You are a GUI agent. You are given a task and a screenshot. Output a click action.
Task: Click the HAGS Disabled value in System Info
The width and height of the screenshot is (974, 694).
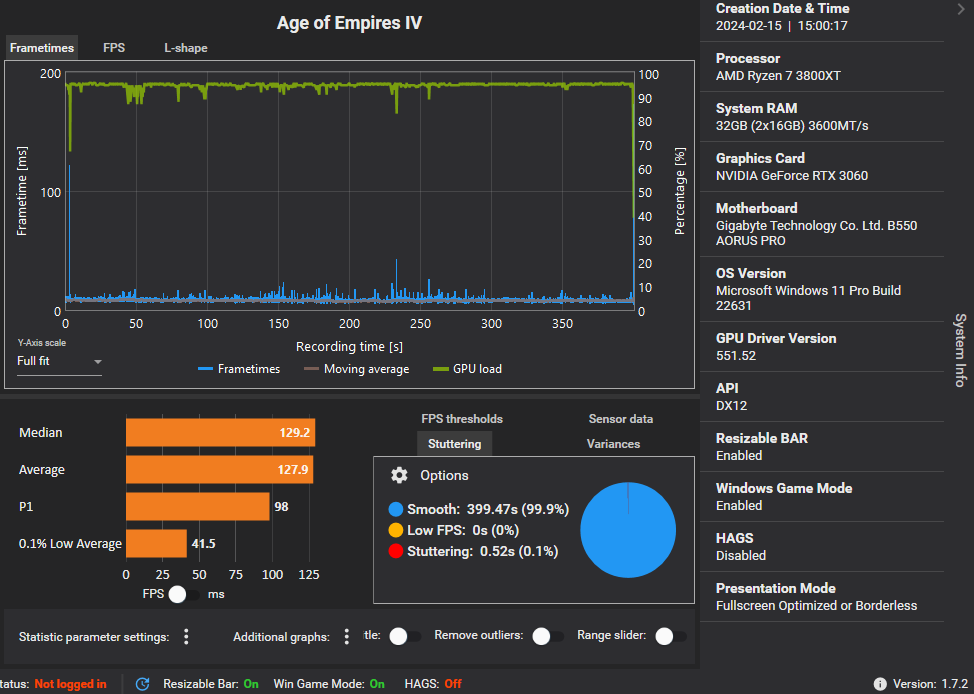coord(740,555)
